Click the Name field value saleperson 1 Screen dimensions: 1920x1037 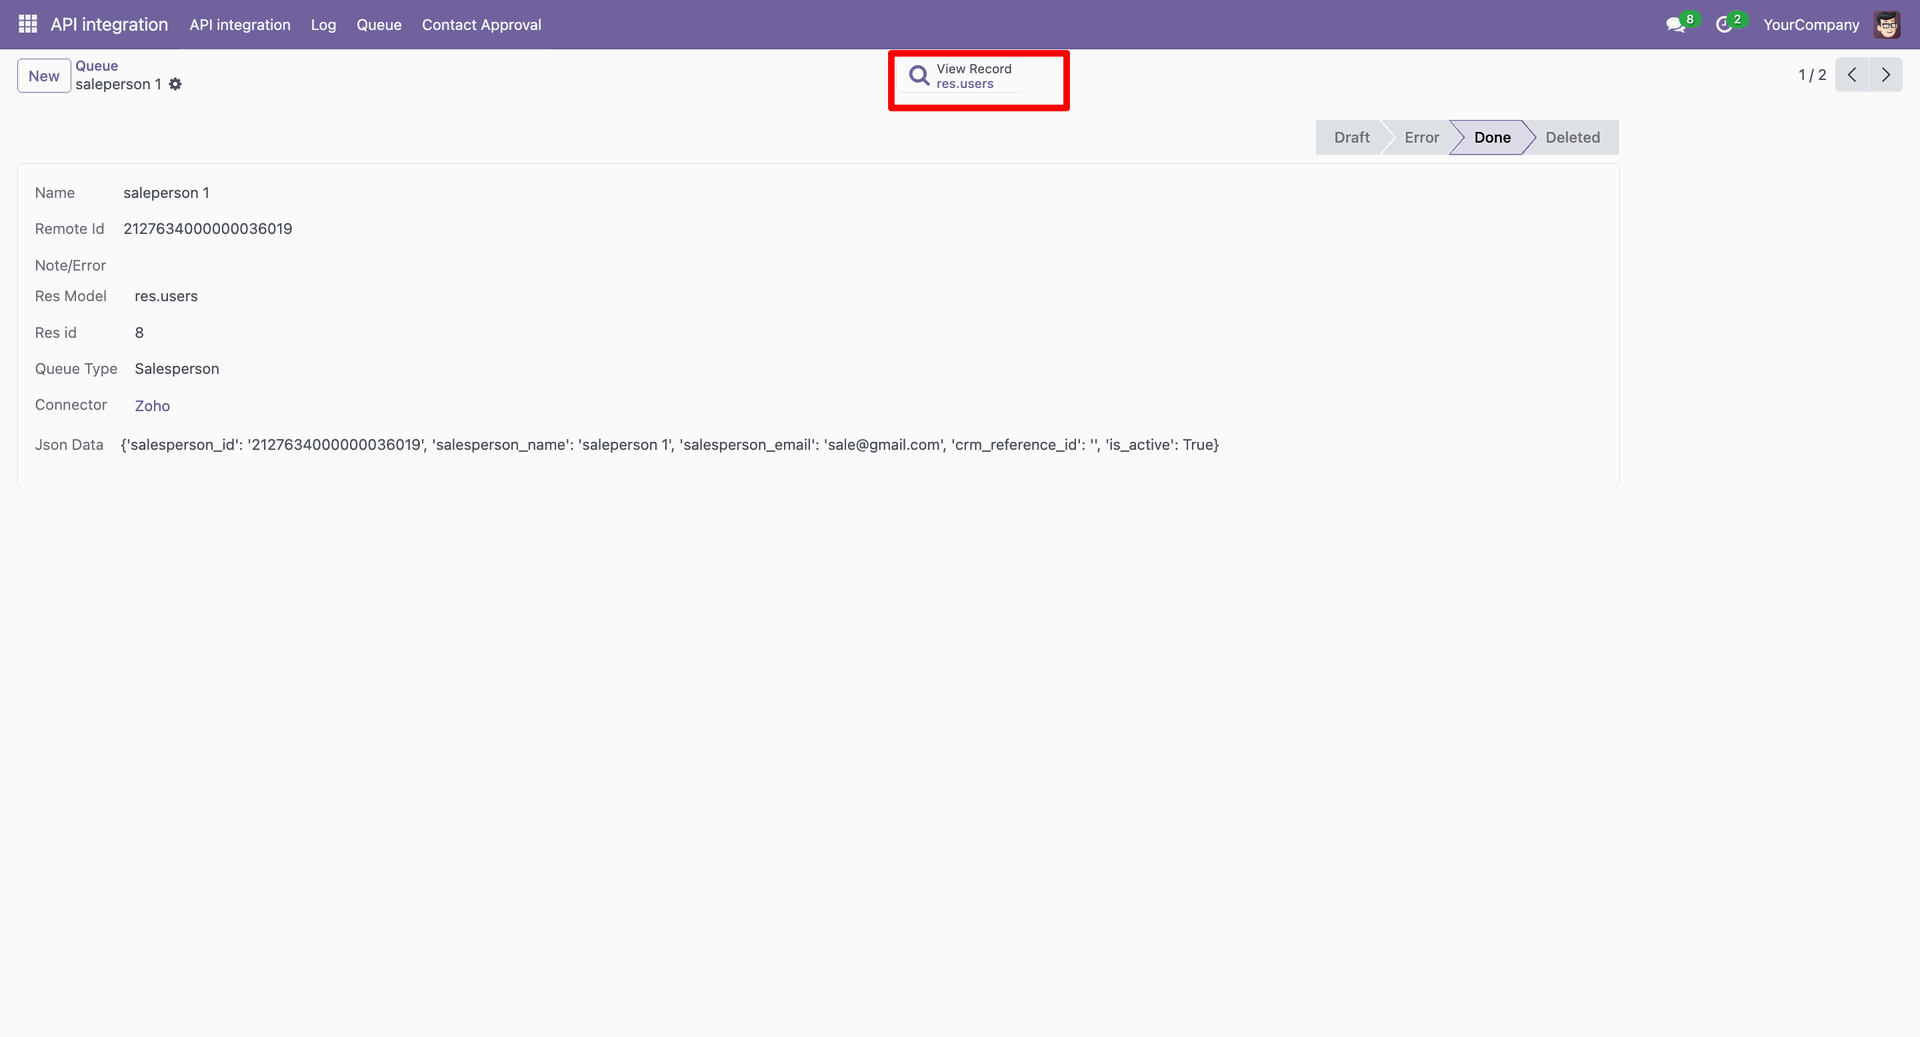click(x=166, y=193)
